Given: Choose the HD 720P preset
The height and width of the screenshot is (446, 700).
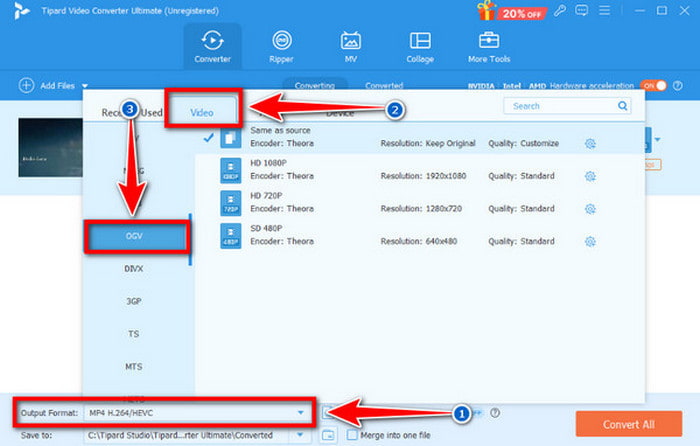Looking at the screenshot, I should 420,203.
